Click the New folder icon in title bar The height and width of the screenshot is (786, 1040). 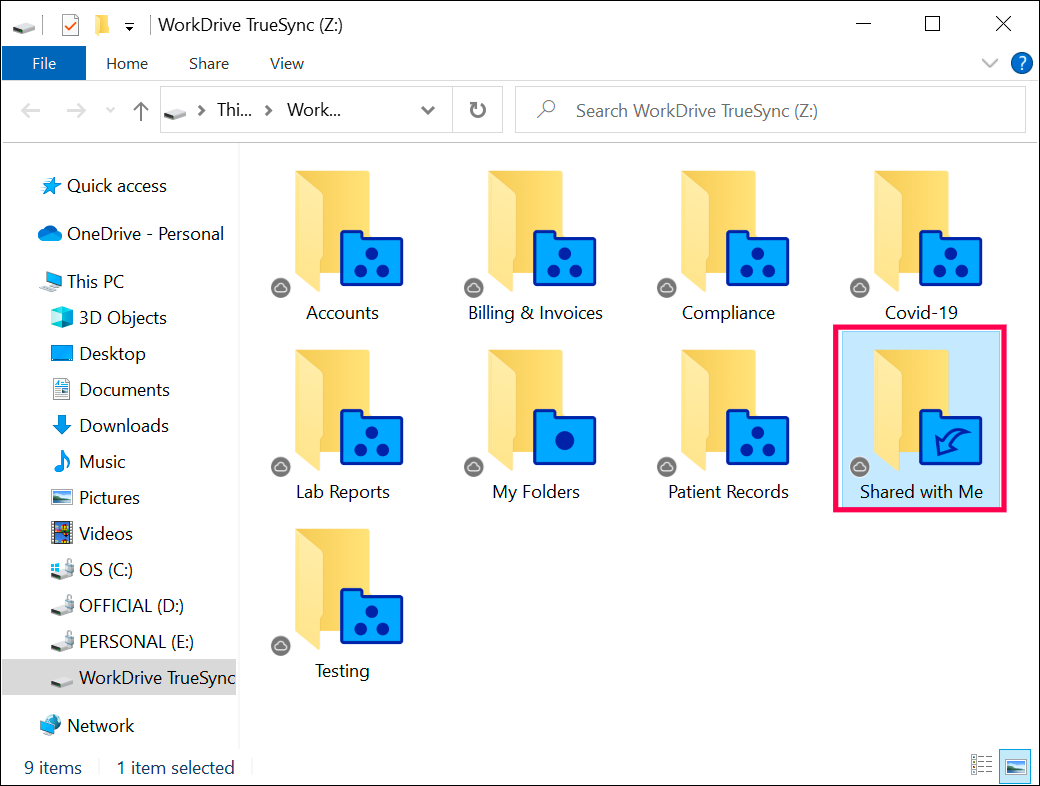101,25
